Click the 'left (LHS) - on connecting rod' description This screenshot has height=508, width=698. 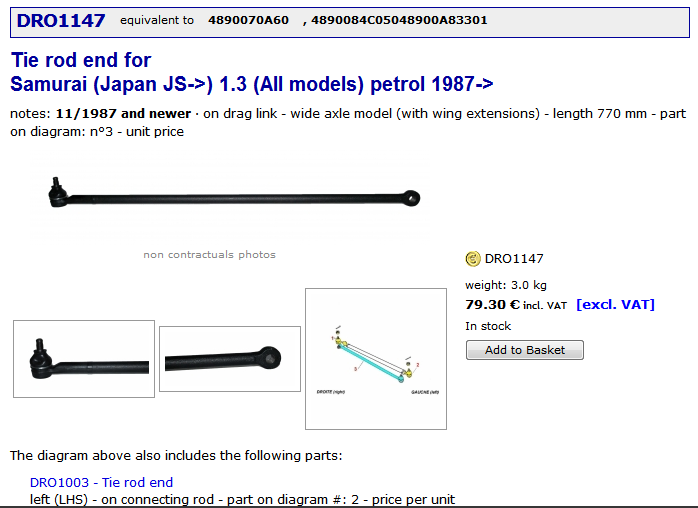click(x=243, y=500)
